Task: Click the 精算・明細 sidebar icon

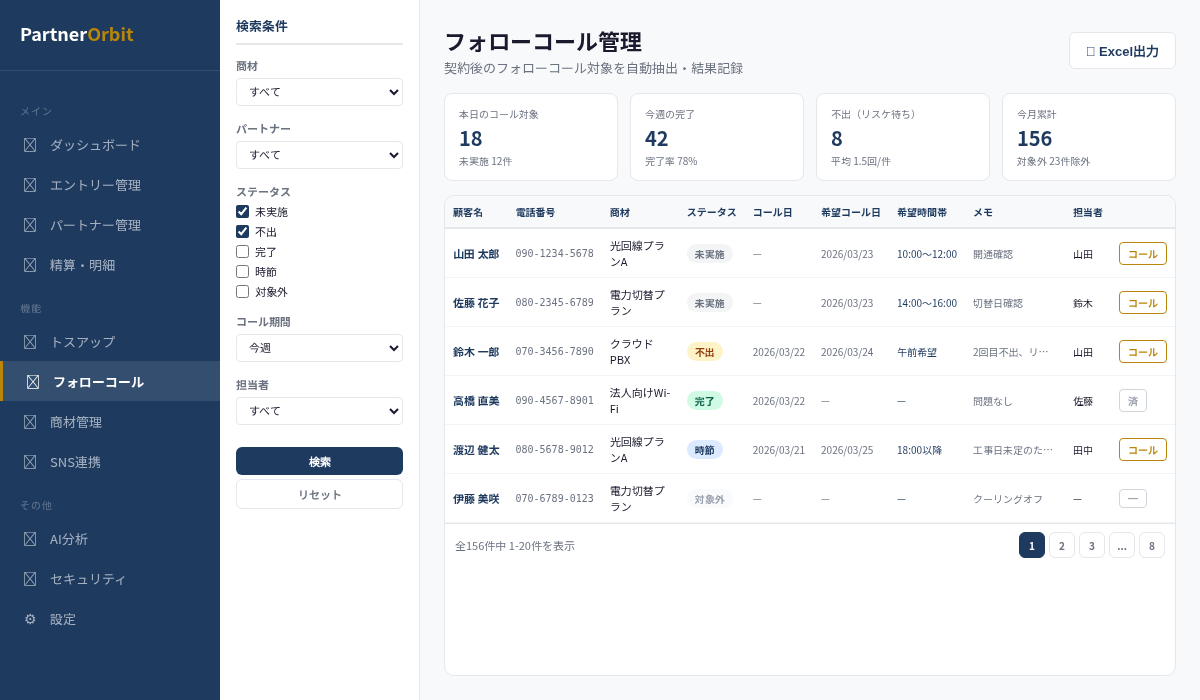Action: click(30, 265)
